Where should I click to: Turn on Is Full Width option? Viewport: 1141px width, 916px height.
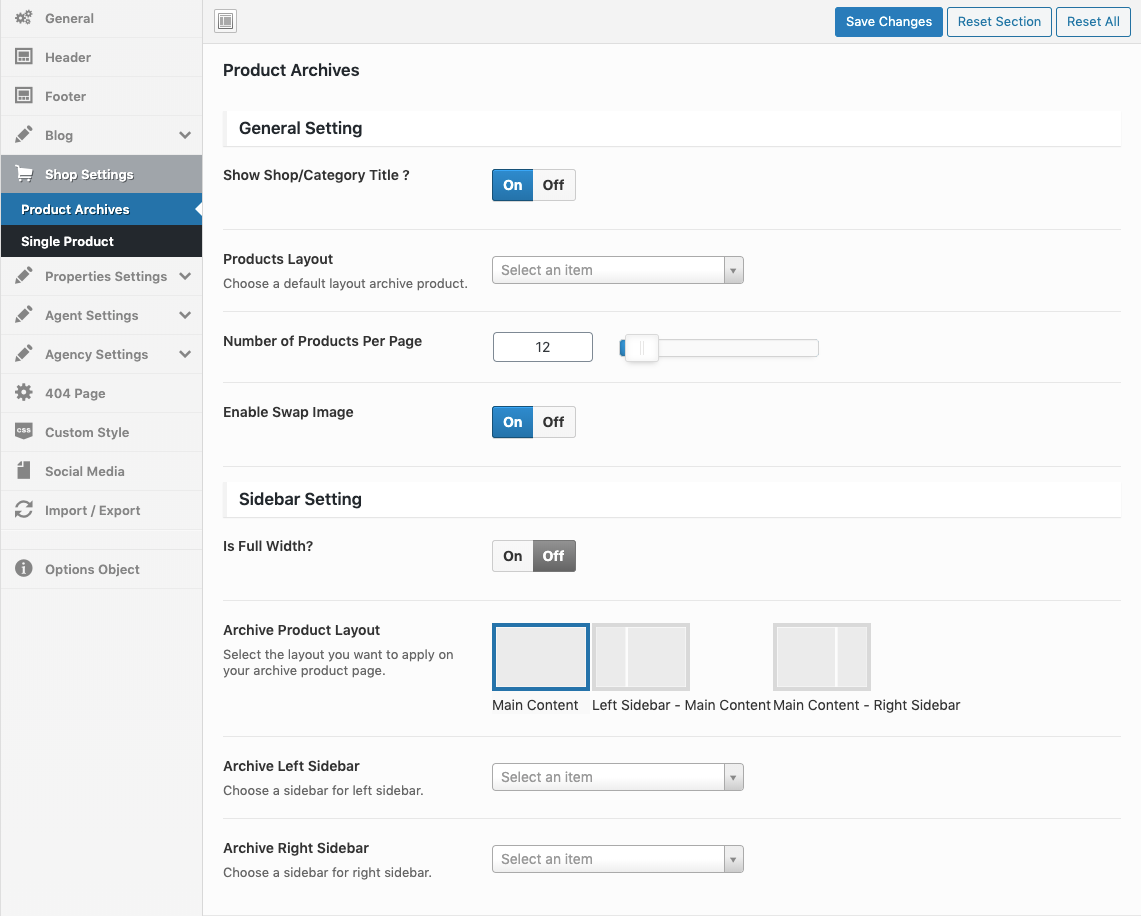513,556
